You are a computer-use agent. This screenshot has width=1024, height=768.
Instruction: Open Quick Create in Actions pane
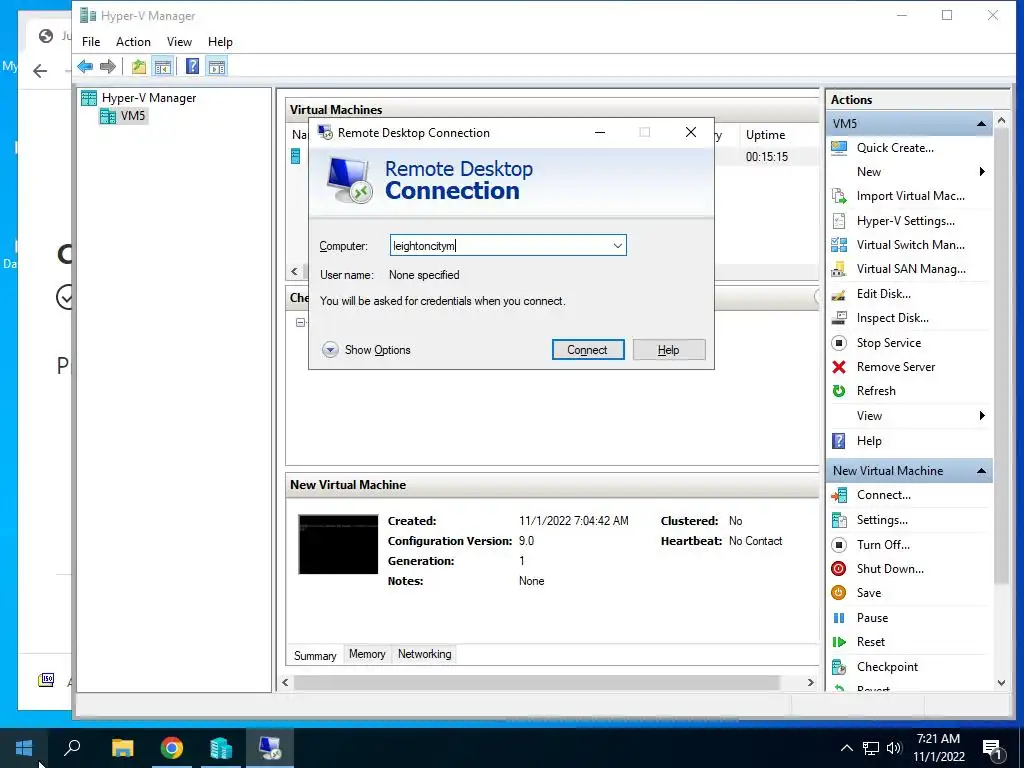point(895,148)
